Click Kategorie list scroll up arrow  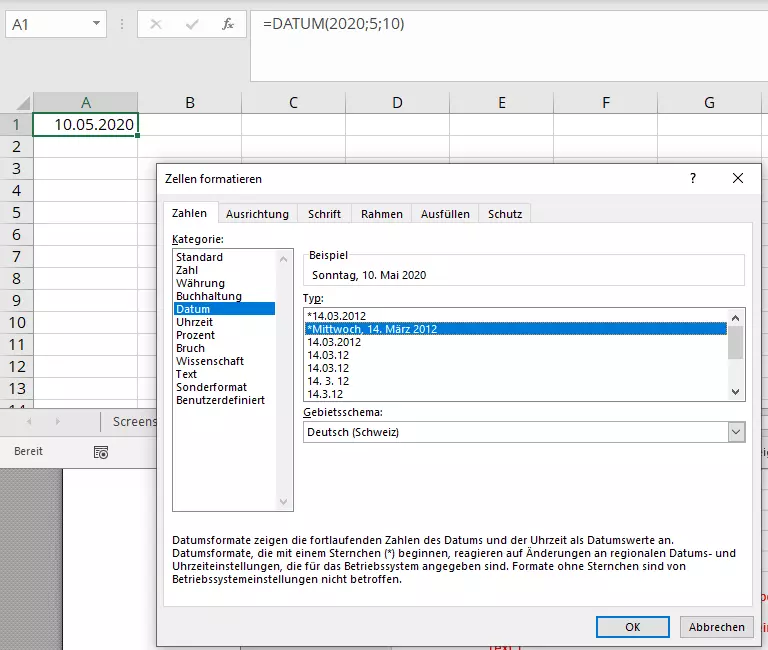284,259
